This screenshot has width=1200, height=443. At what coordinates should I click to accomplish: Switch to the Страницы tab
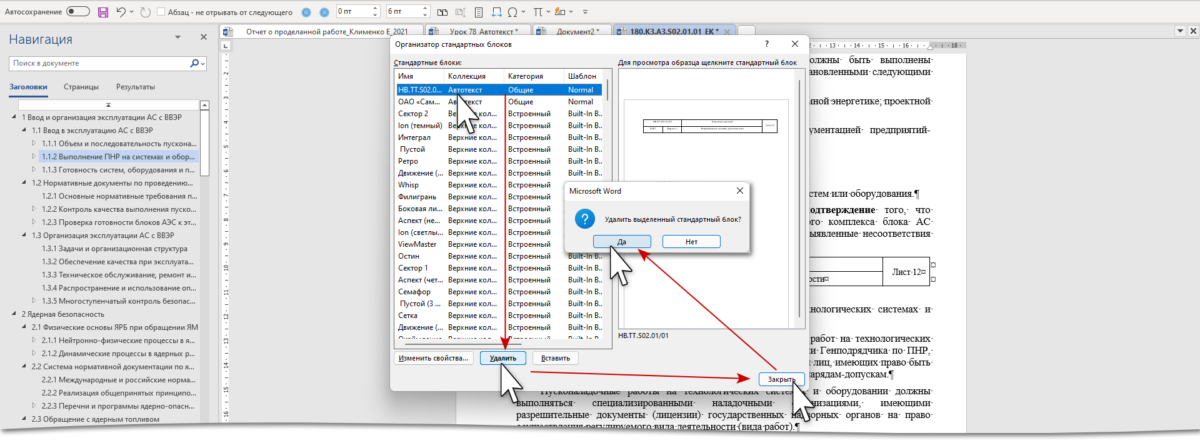(x=81, y=87)
